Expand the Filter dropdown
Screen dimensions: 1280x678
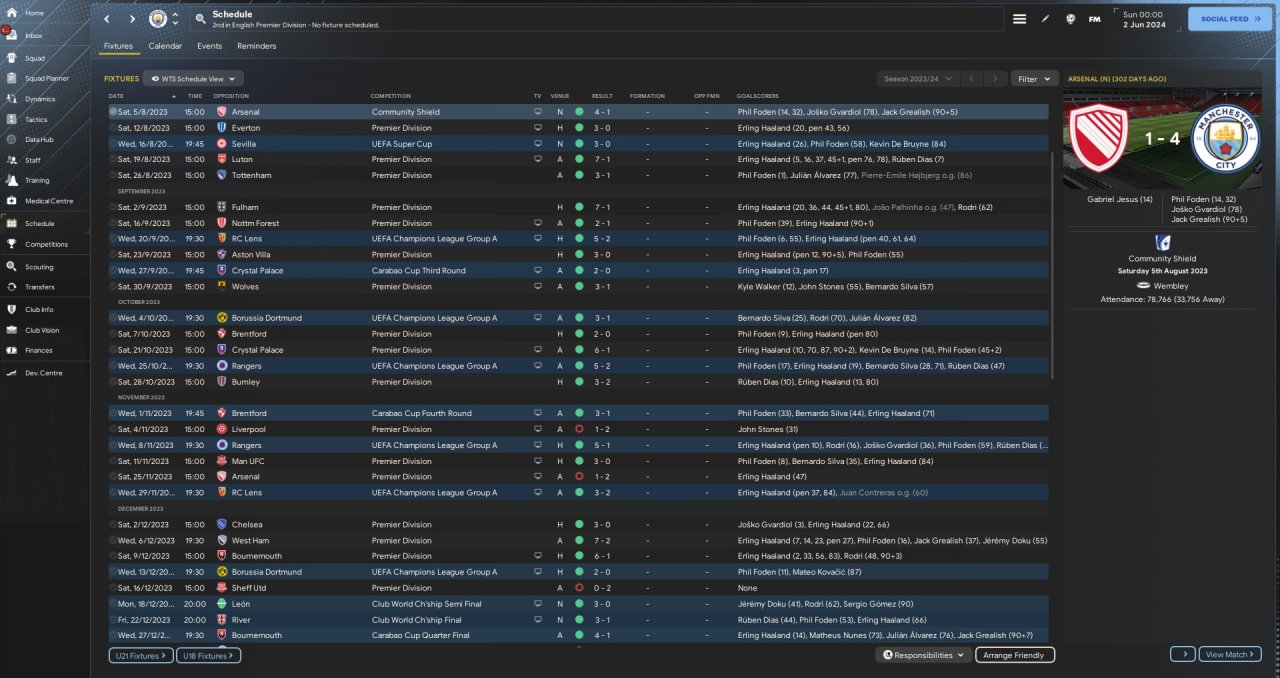(x=1034, y=78)
